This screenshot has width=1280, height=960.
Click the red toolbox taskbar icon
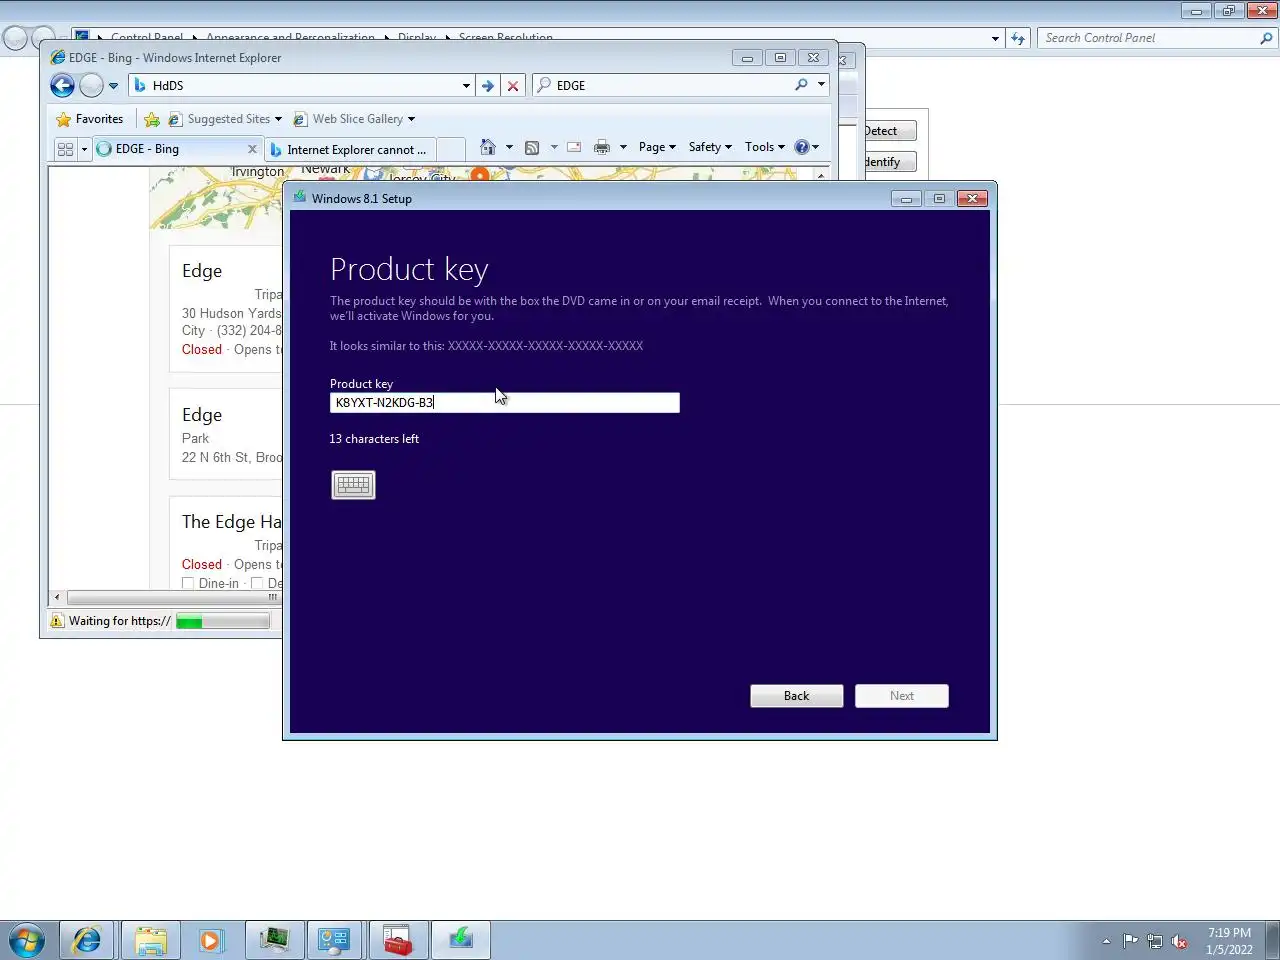[x=398, y=940]
